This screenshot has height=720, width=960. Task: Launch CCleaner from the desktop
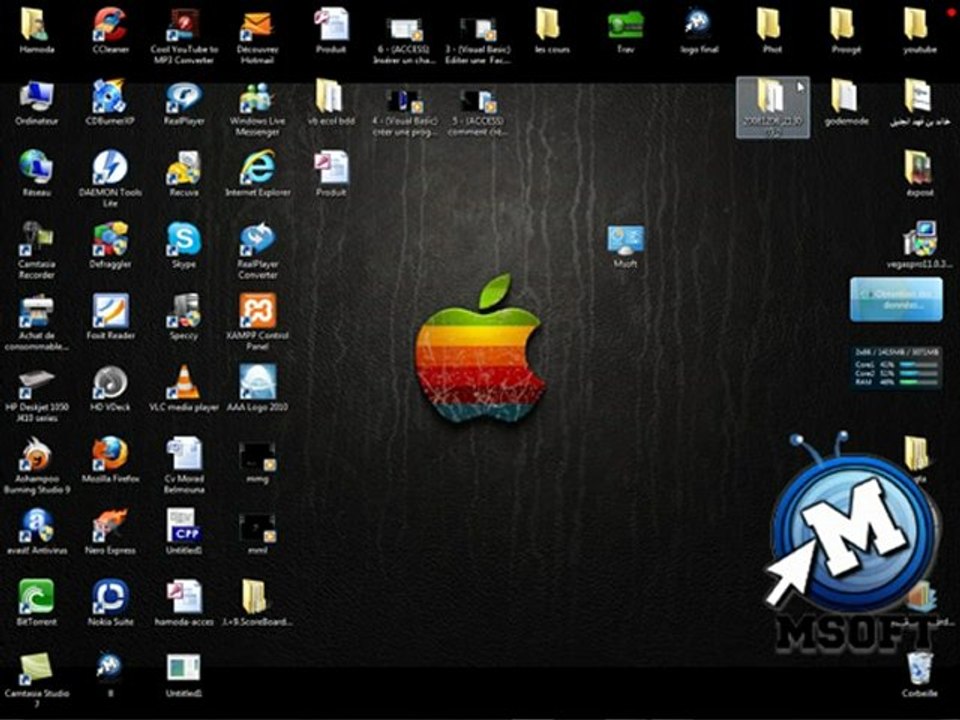(x=110, y=31)
